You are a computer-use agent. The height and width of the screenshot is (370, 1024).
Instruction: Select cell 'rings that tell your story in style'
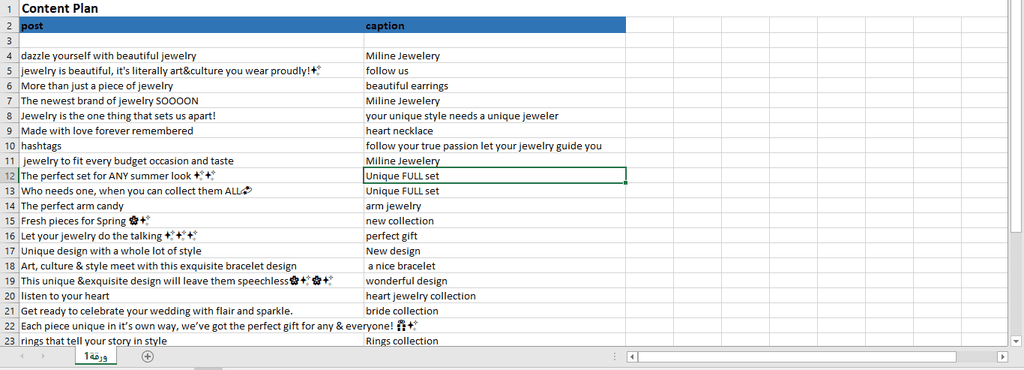(191, 341)
